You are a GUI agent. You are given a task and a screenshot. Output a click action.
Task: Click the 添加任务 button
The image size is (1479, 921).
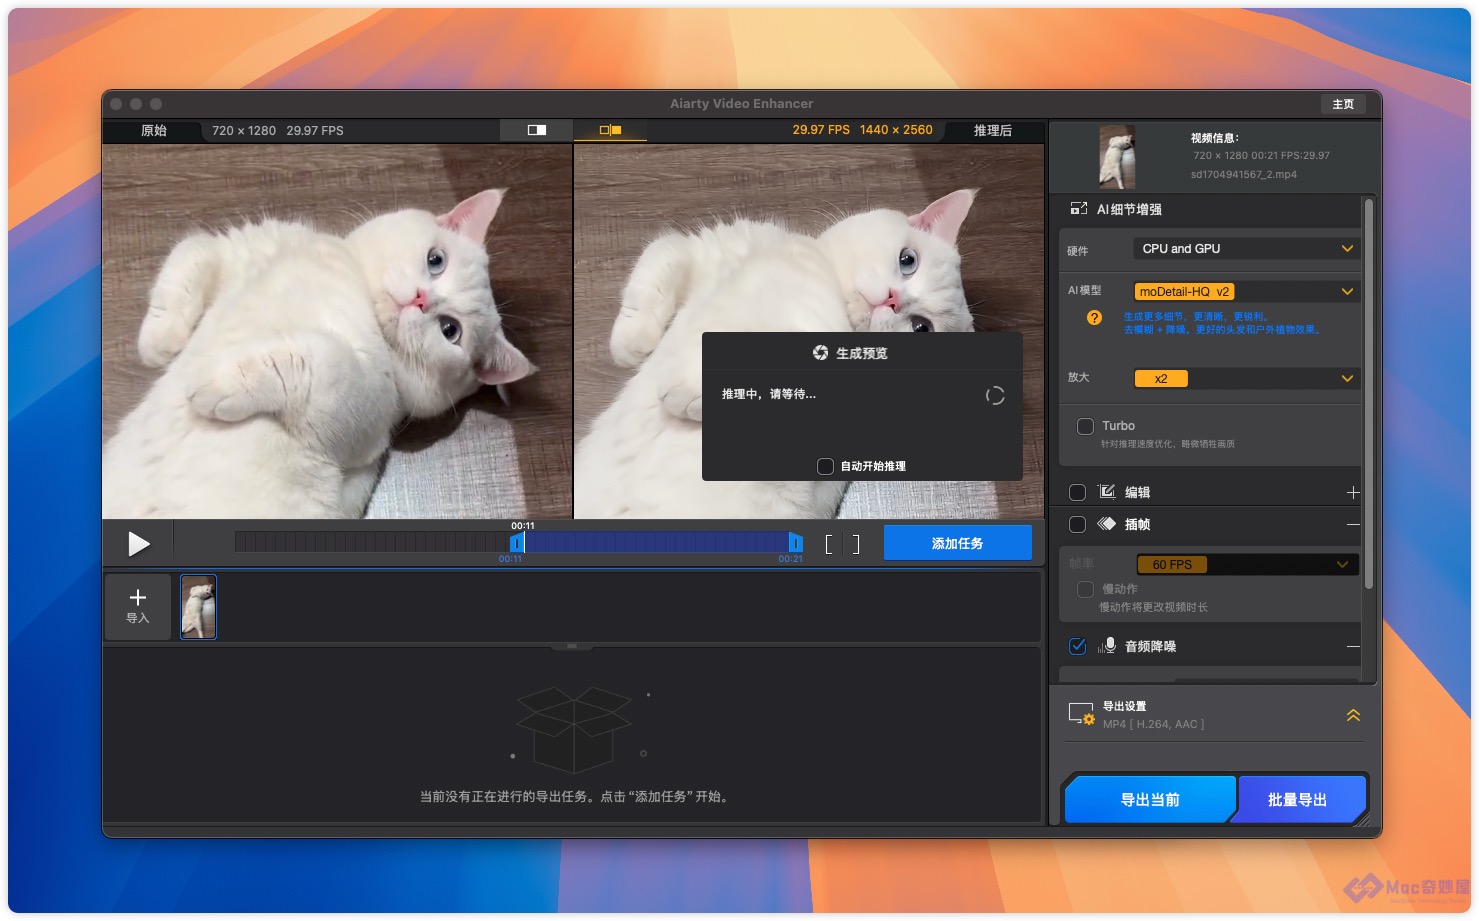957,543
